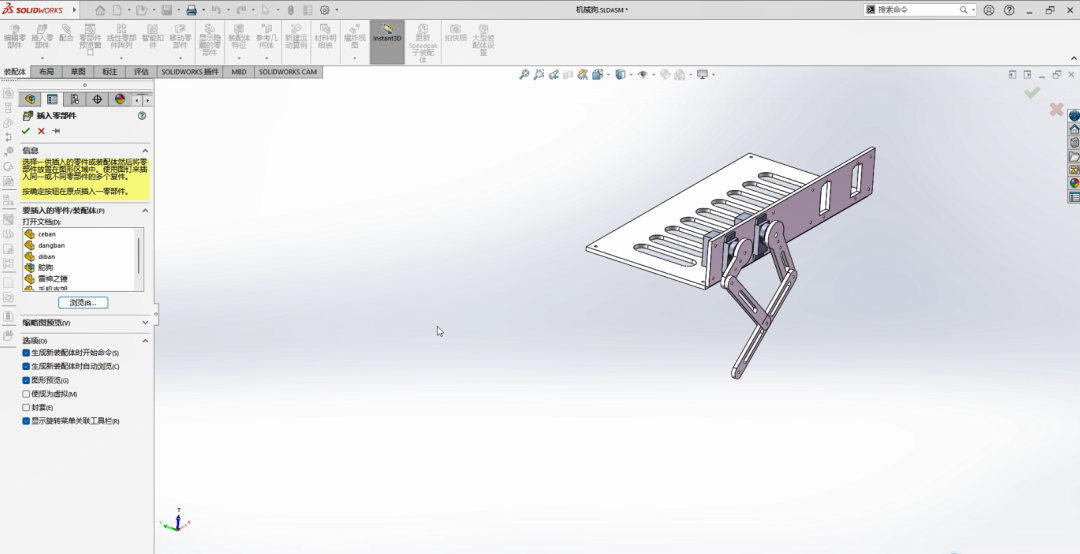
Task: Open the ConfigurationManager tab
Action: coord(75,99)
